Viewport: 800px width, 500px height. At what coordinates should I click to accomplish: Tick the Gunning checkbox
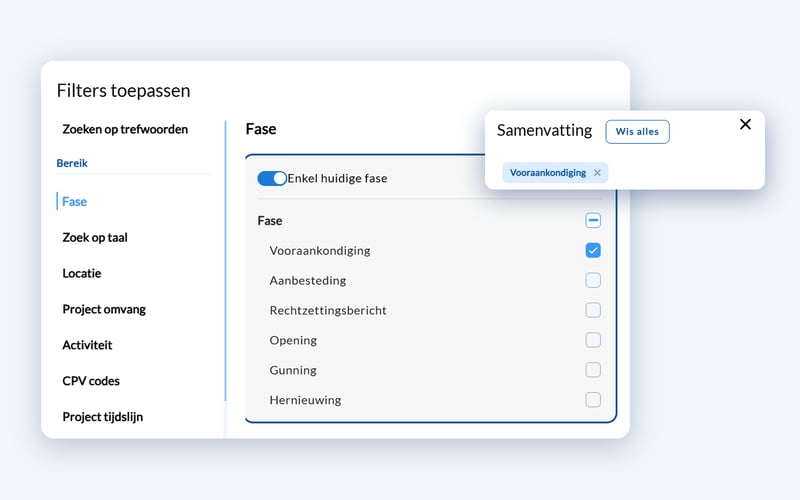pos(593,370)
